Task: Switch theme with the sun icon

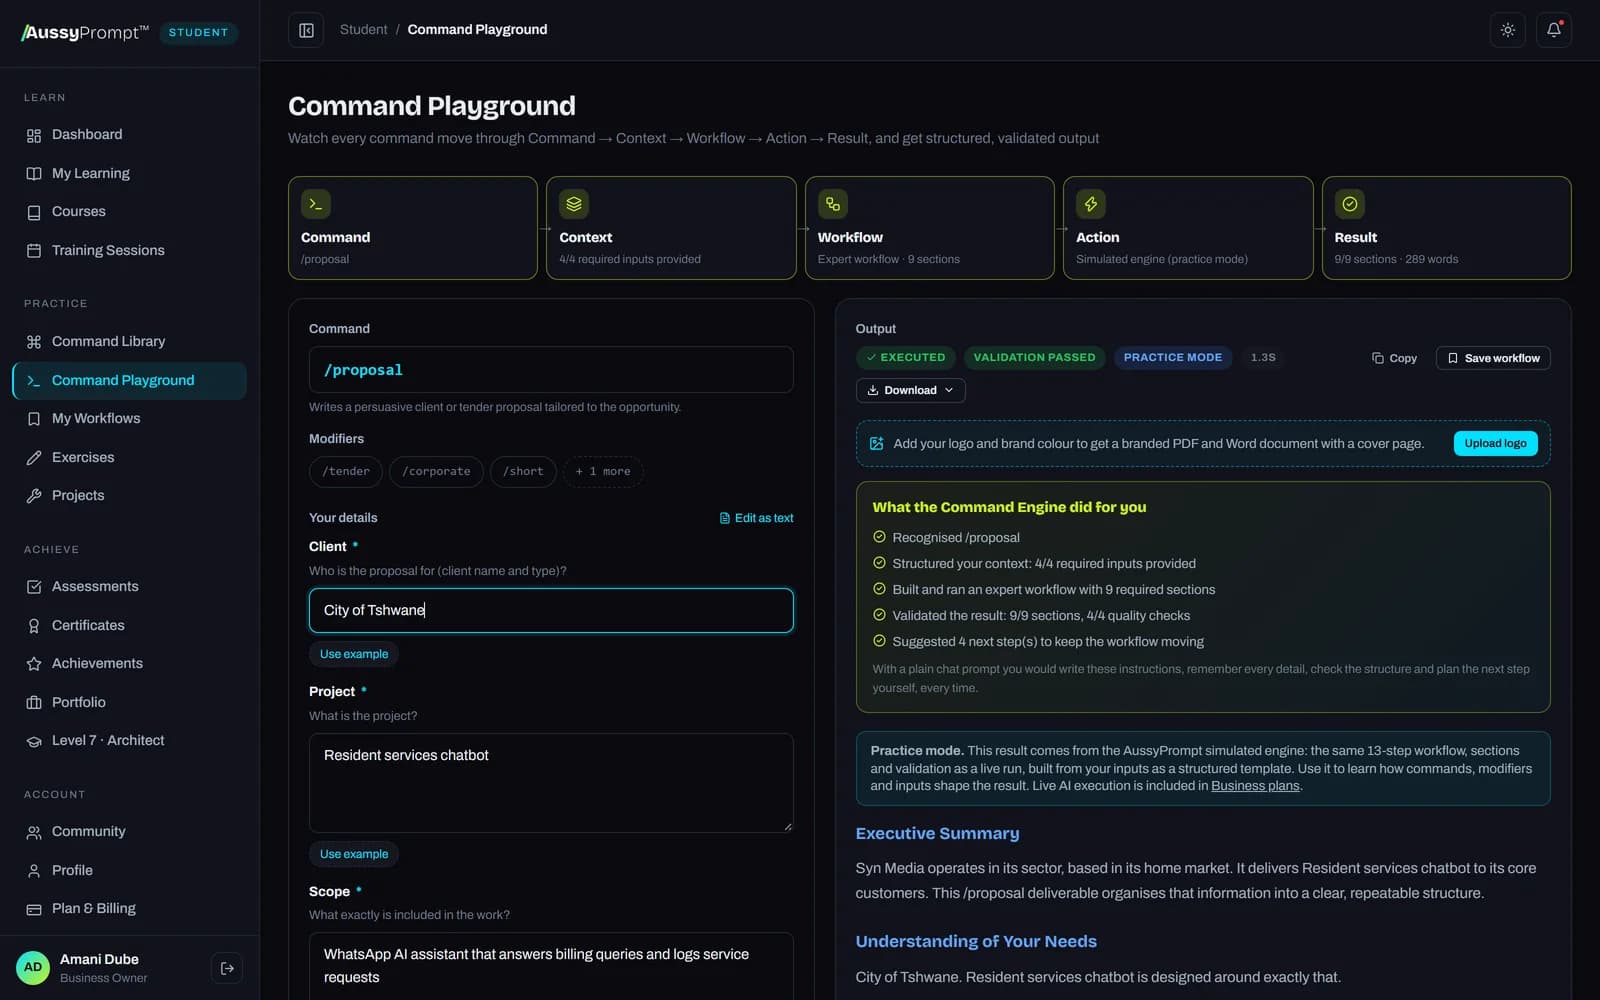Action: coord(1507,30)
